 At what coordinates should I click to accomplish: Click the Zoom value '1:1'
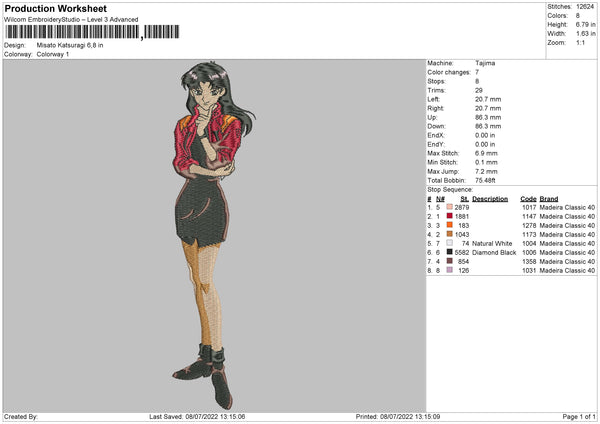[x=580, y=42]
